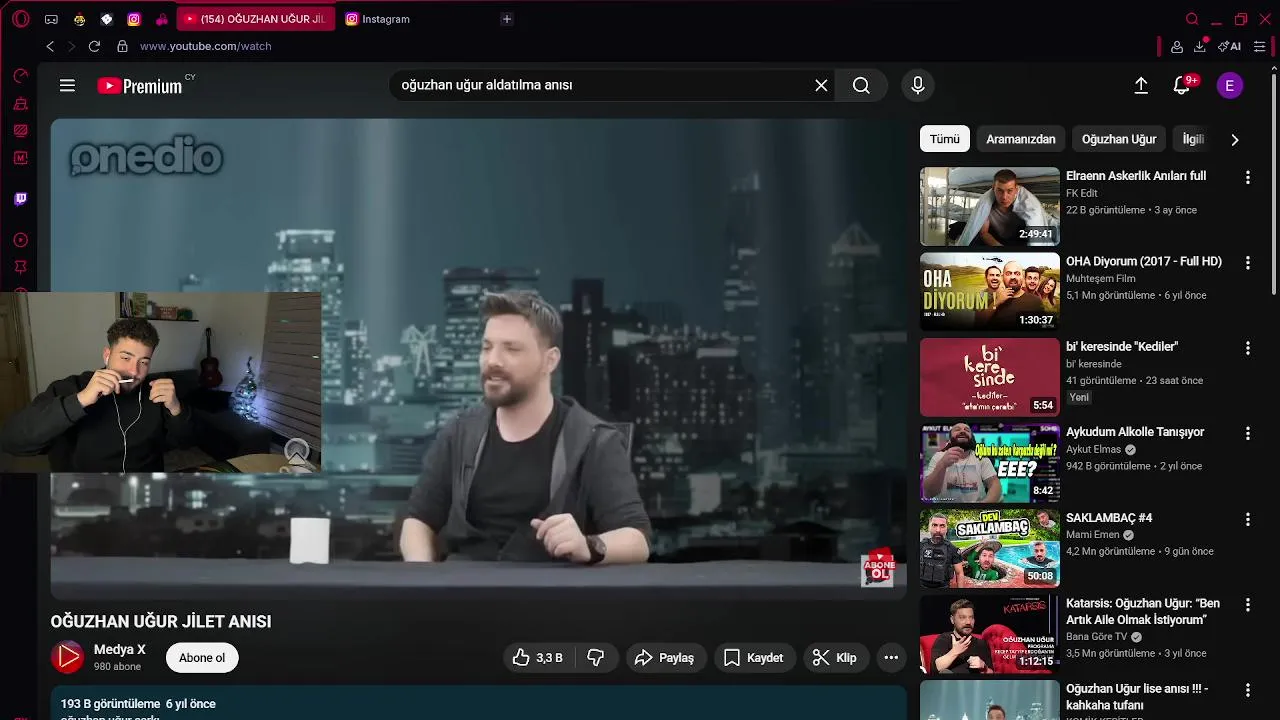Clear the YouTube search text
Viewport: 1280px width, 720px height.
[x=821, y=86]
